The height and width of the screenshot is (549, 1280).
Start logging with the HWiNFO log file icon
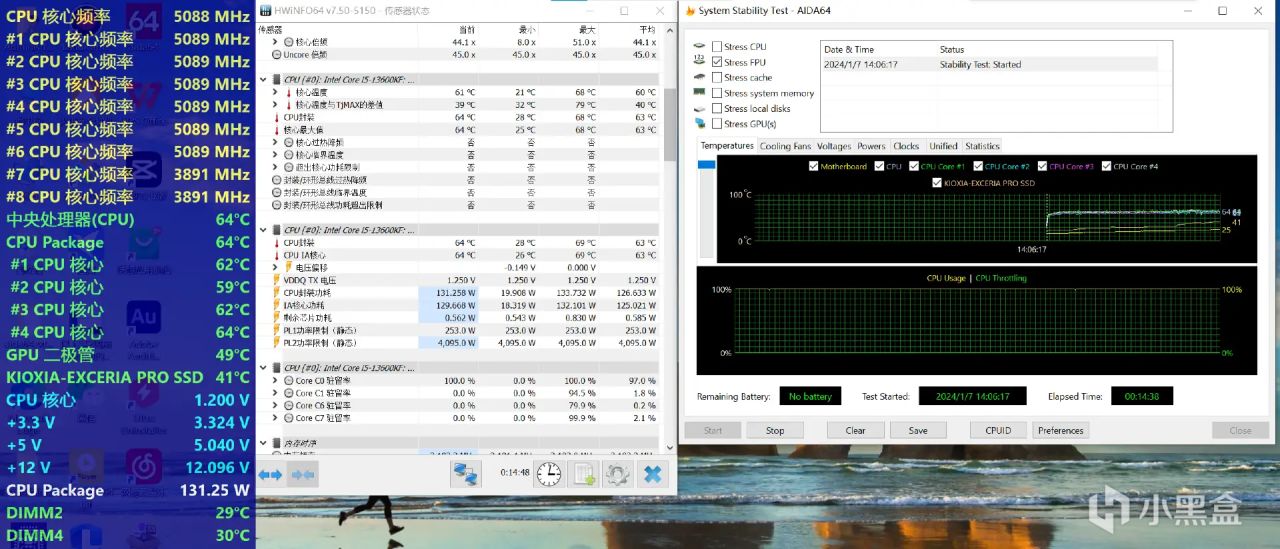pos(584,474)
